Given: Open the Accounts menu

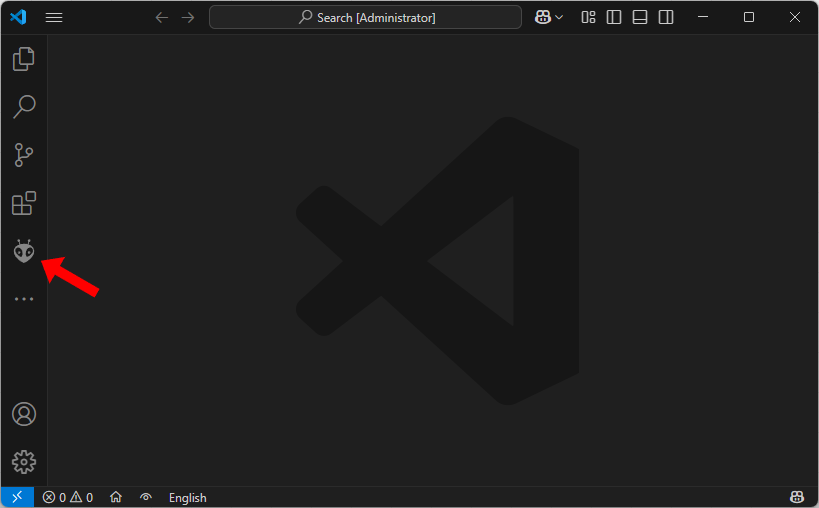Looking at the screenshot, I should coord(24,414).
